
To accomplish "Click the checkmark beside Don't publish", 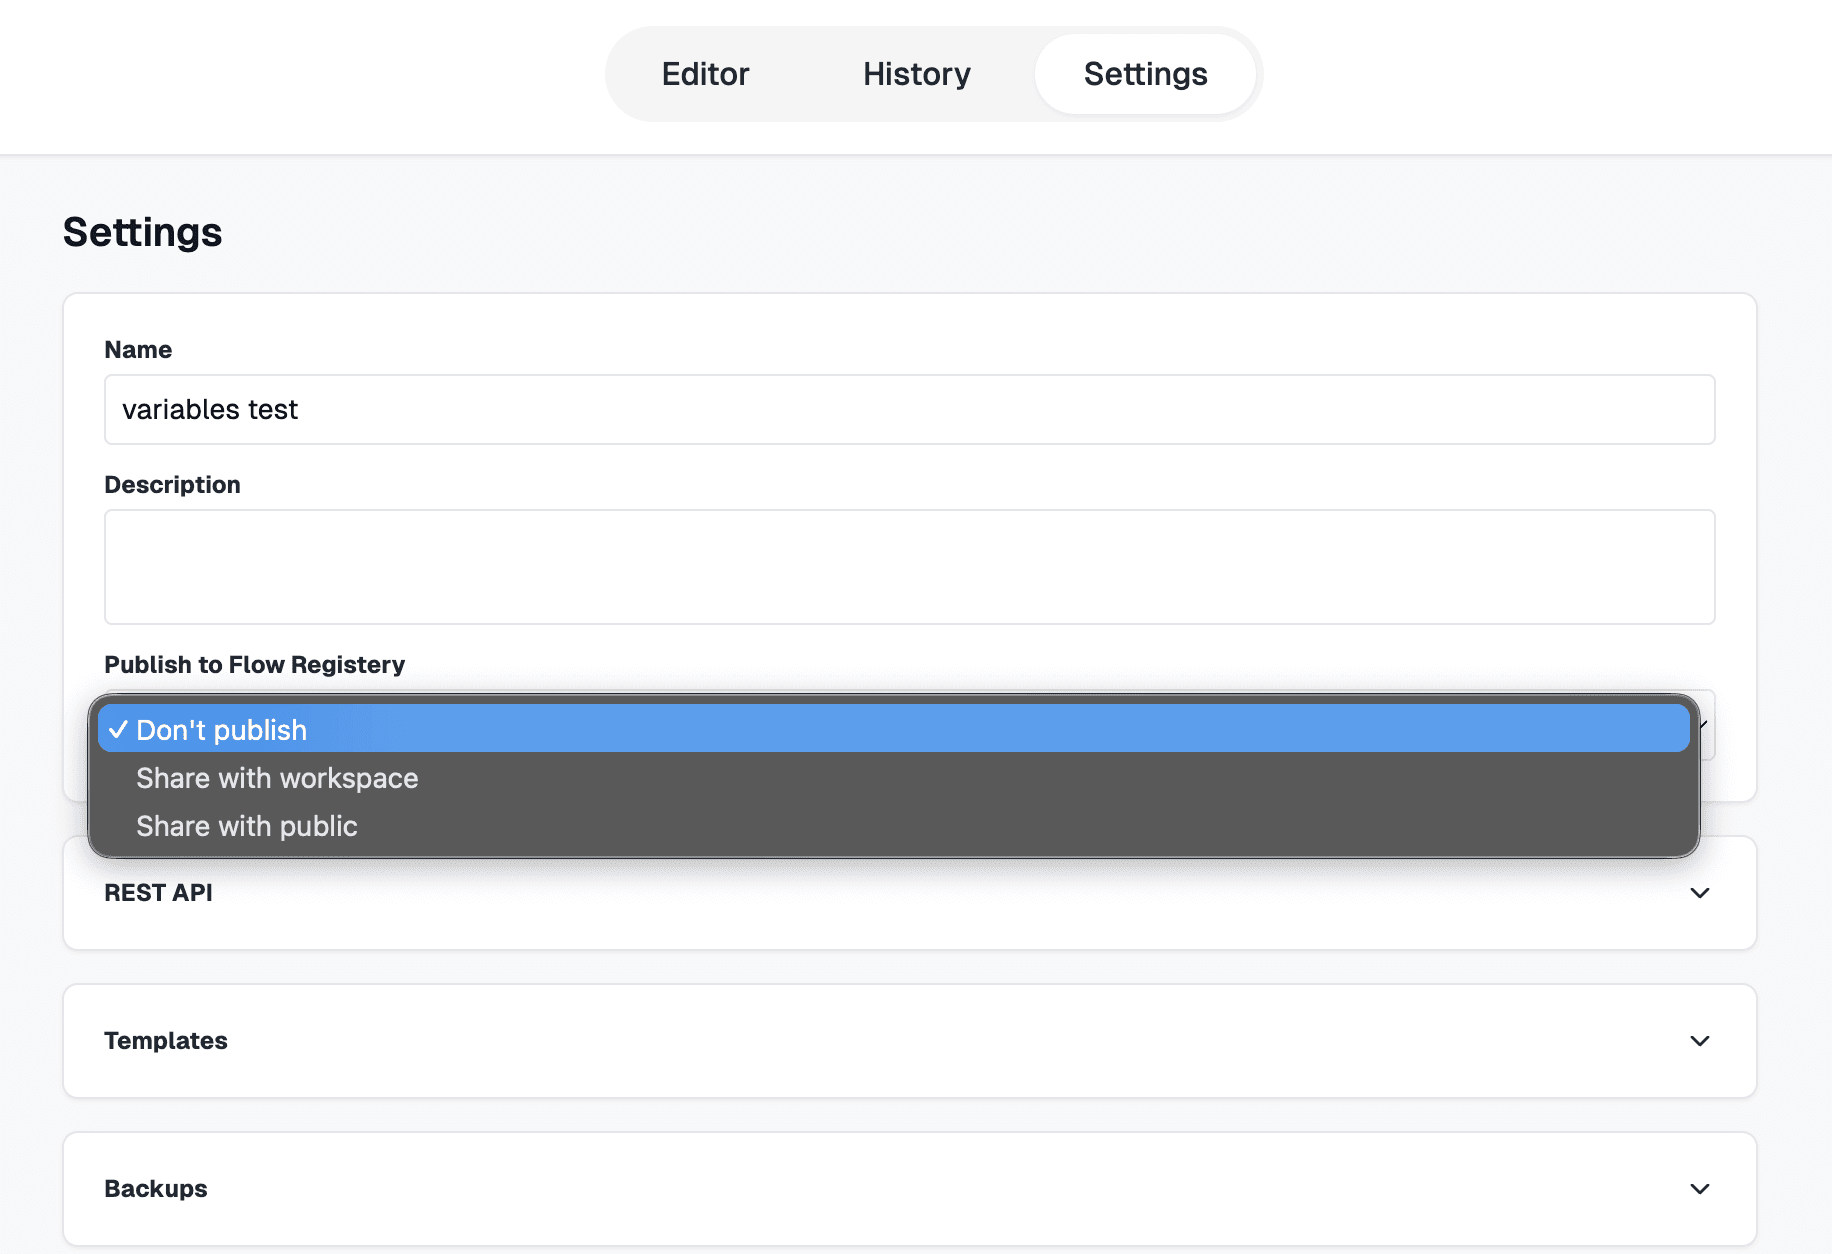I will pyautogui.click(x=119, y=730).
